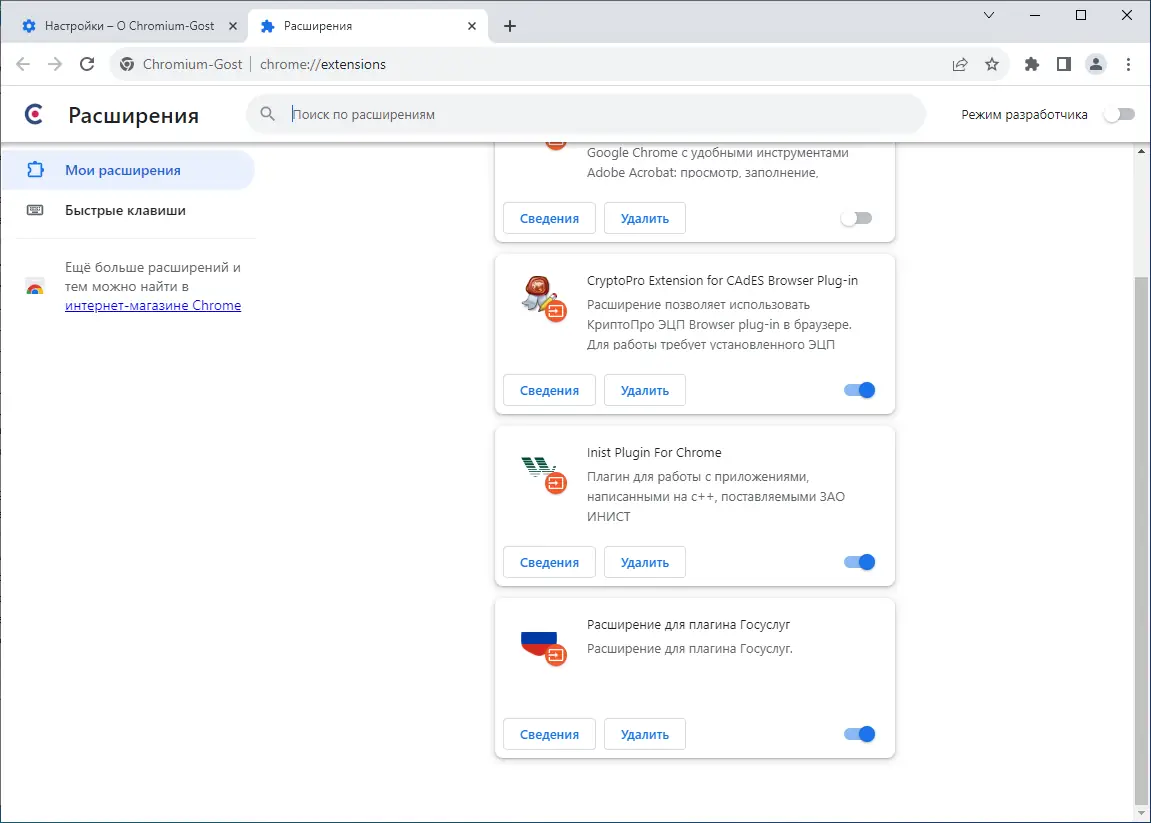
Task: Turn off Inist Plugin For Chrome
Action: pyautogui.click(x=859, y=562)
